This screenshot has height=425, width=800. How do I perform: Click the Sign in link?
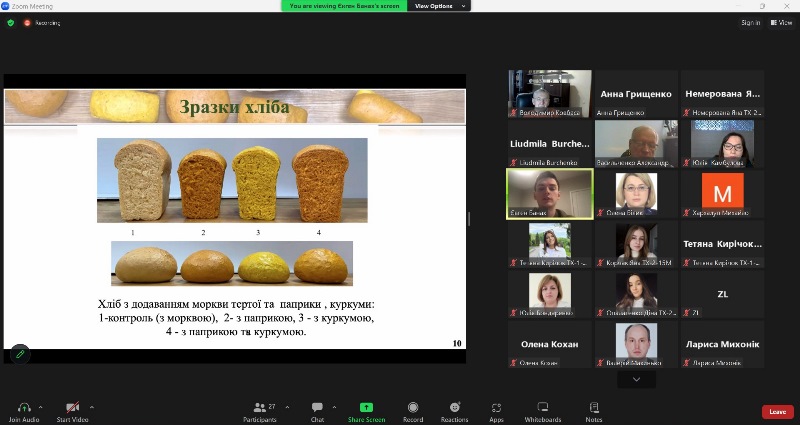coord(751,22)
